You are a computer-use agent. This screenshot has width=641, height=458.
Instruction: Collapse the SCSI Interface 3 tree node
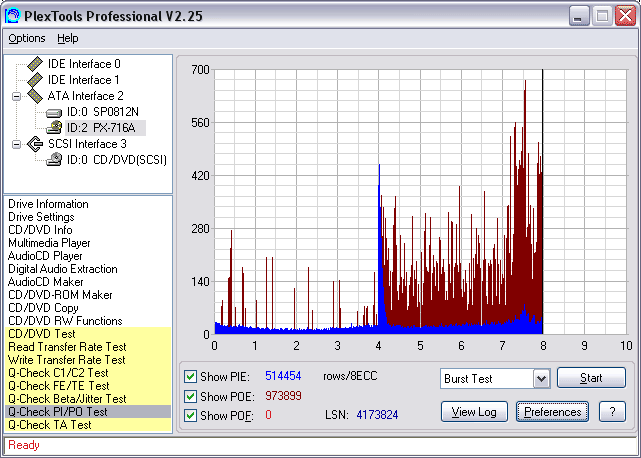point(16,144)
